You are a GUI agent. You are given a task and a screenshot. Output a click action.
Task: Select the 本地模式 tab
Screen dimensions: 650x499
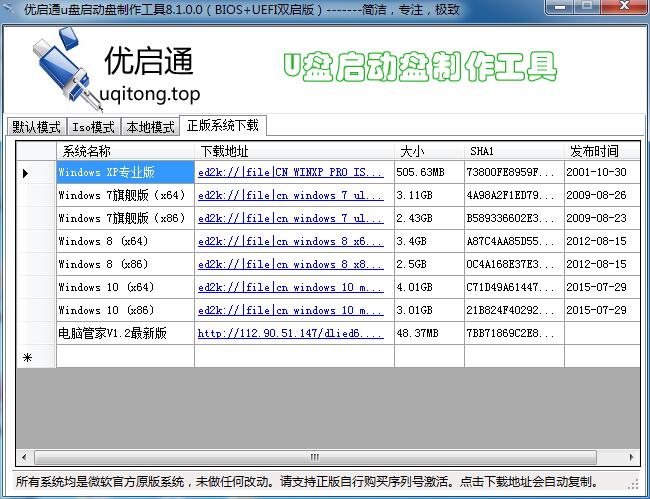coord(150,127)
